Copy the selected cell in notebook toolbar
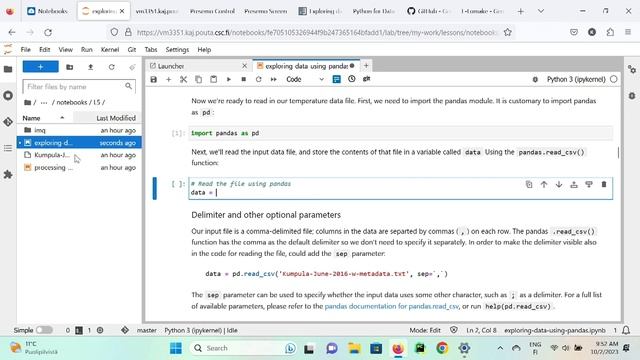The height and width of the screenshot is (360, 640). click(198, 79)
